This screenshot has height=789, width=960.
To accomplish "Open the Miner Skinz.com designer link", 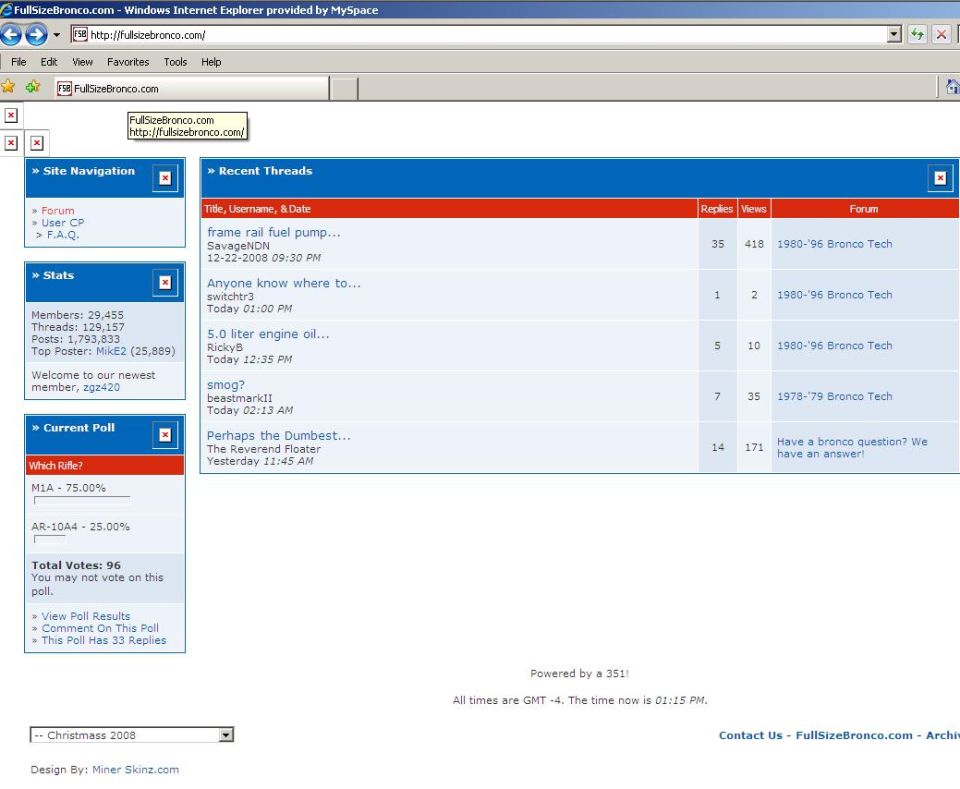I will tap(135, 770).
